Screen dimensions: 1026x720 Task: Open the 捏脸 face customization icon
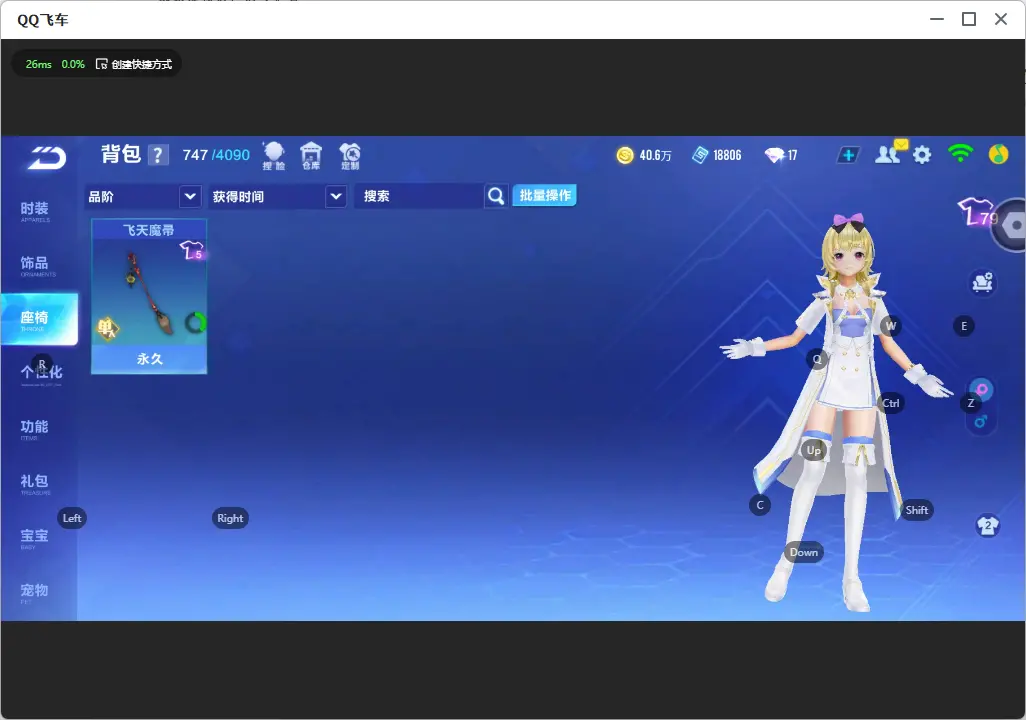tap(274, 156)
